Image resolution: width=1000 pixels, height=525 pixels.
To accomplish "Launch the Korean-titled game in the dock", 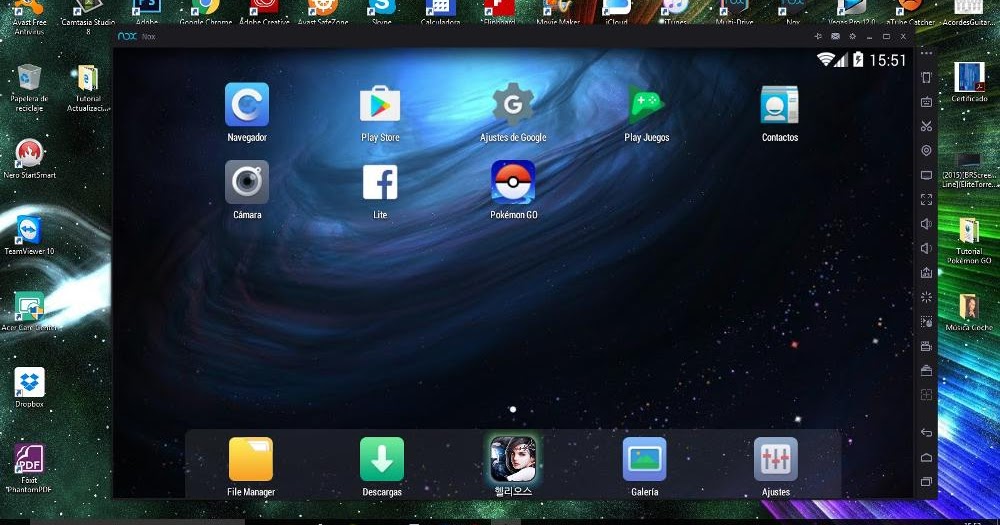I will pos(513,459).
